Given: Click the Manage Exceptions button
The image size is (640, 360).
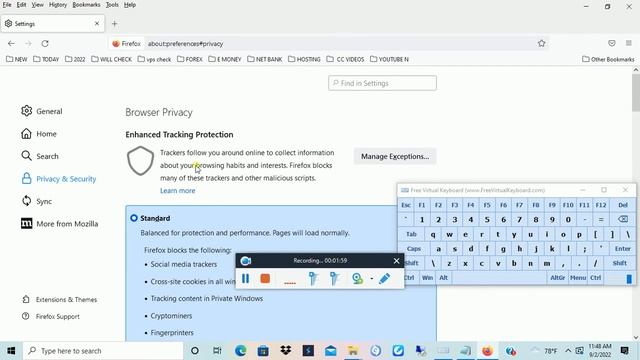Looking at the screenshot, I should coord(395,156).
